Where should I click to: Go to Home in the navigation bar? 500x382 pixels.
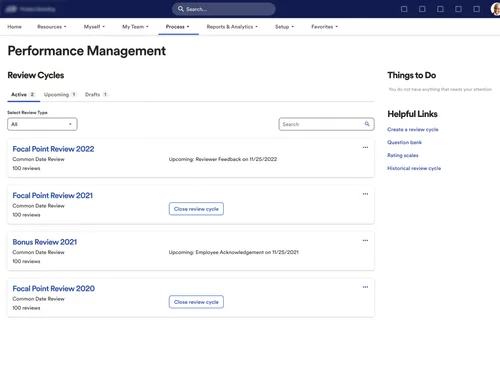pyautogui.click(x=14, y=27)
